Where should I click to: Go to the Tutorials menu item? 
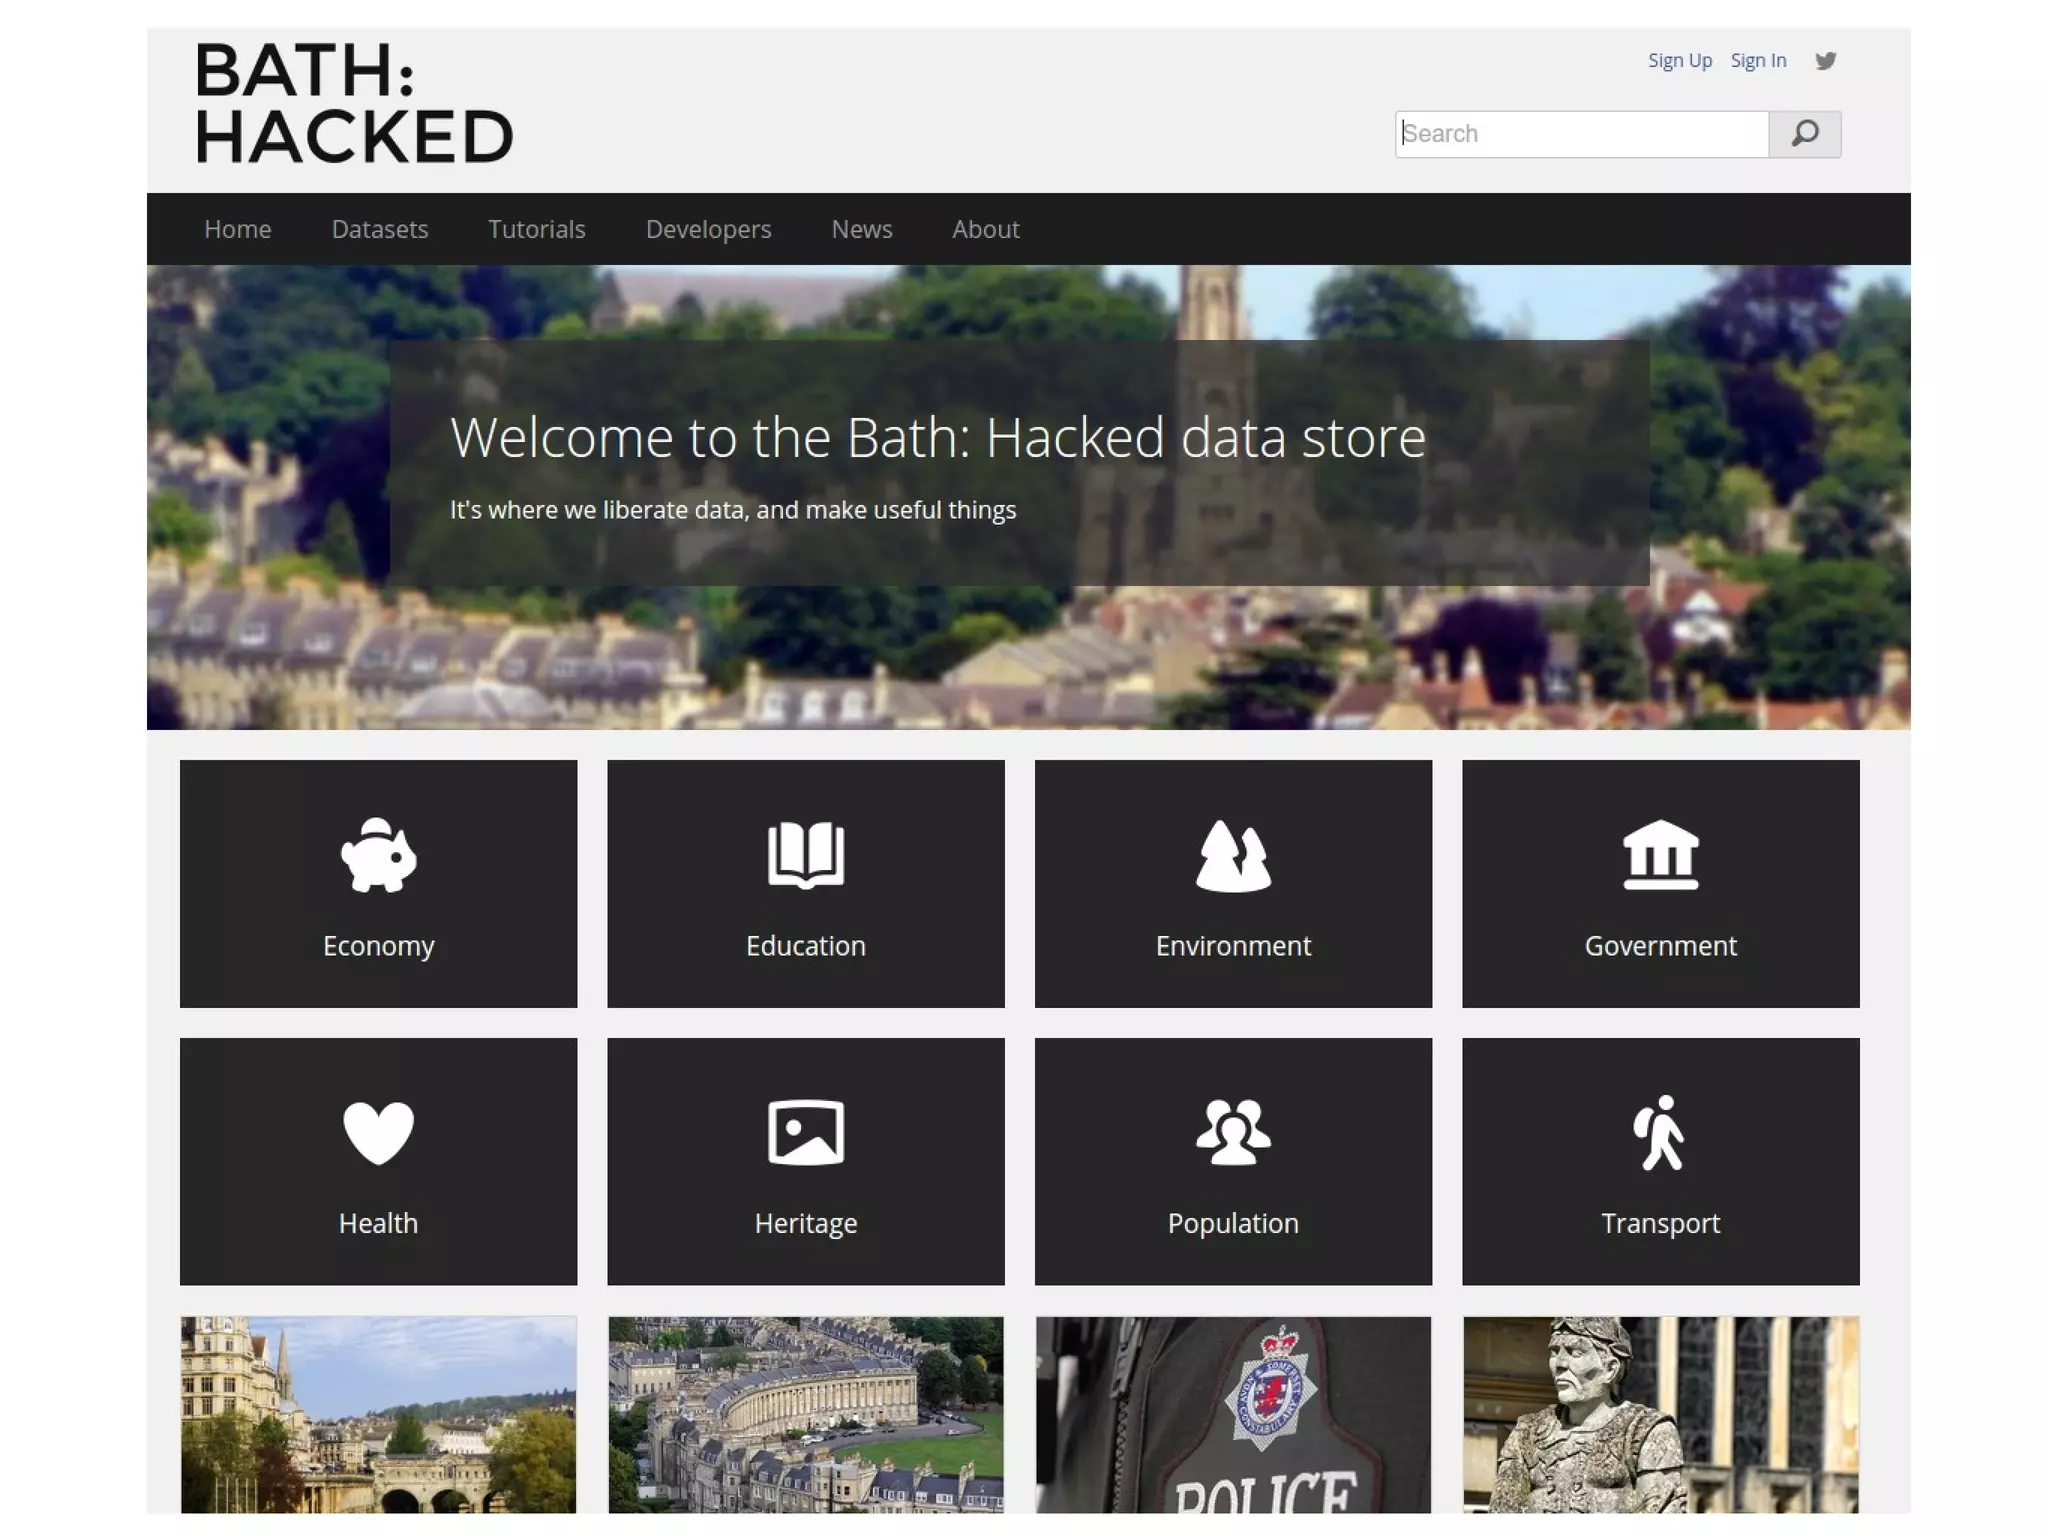[x=536, y=229]
